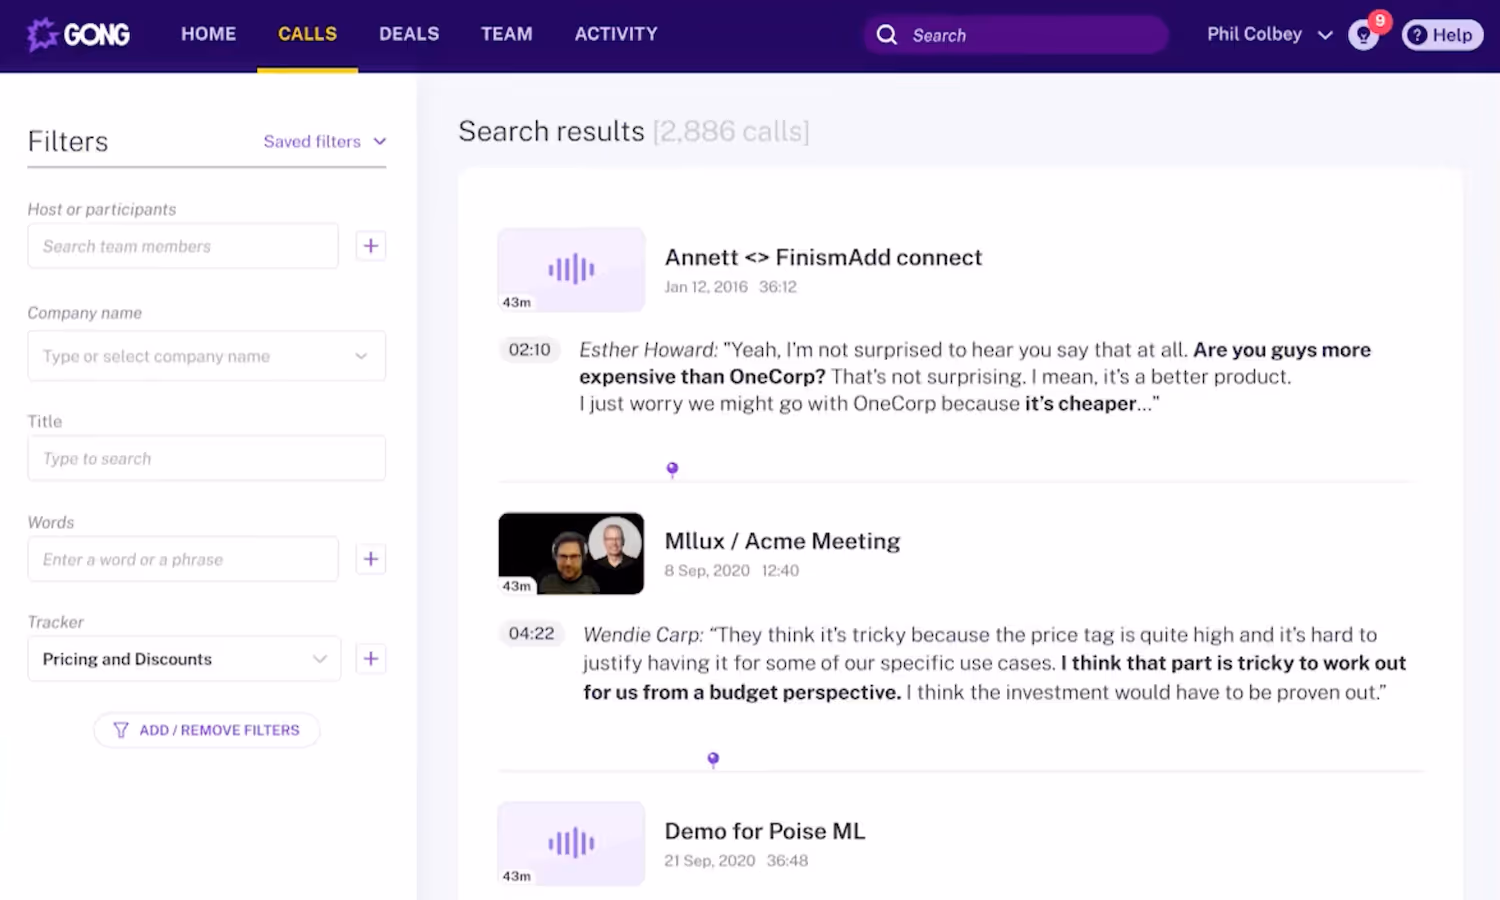Open the Phil Colbey user menu

[x=1270, y=35]
